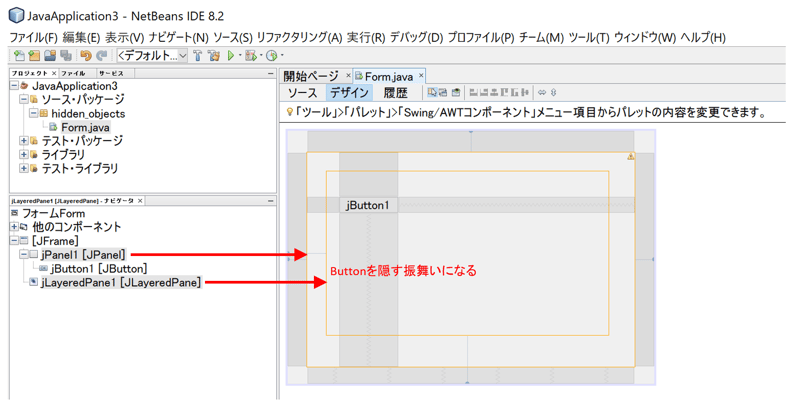800x408 pixels.
Task: Open the ファイル(F) menu
Action: [x=34, y=37]
